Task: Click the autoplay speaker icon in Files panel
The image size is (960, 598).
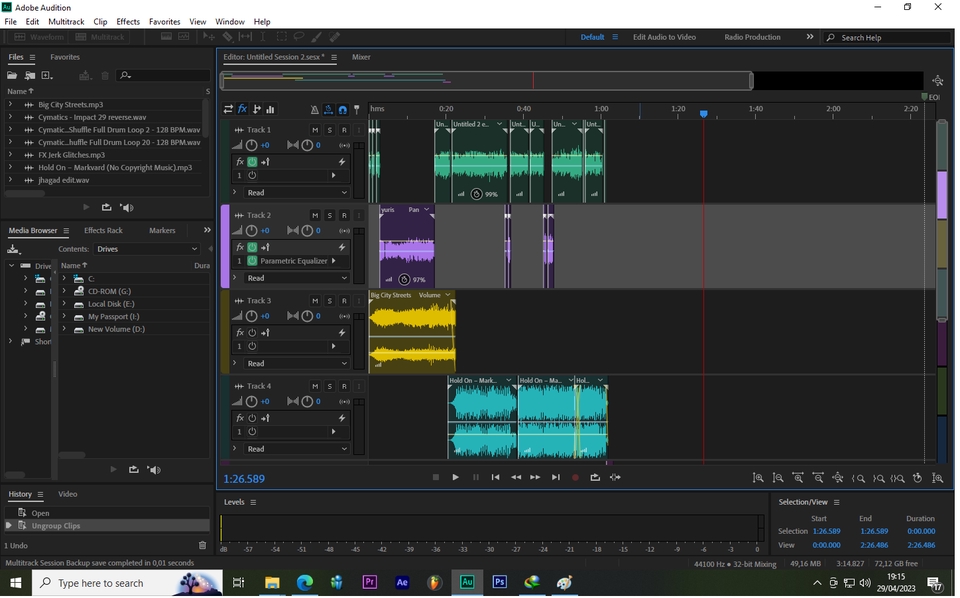Action: 127,207
